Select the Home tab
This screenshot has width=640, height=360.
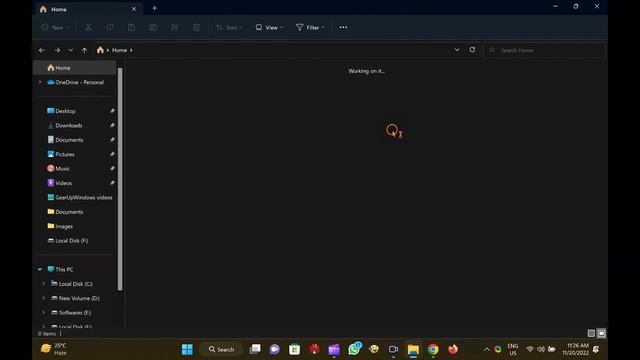89,9
